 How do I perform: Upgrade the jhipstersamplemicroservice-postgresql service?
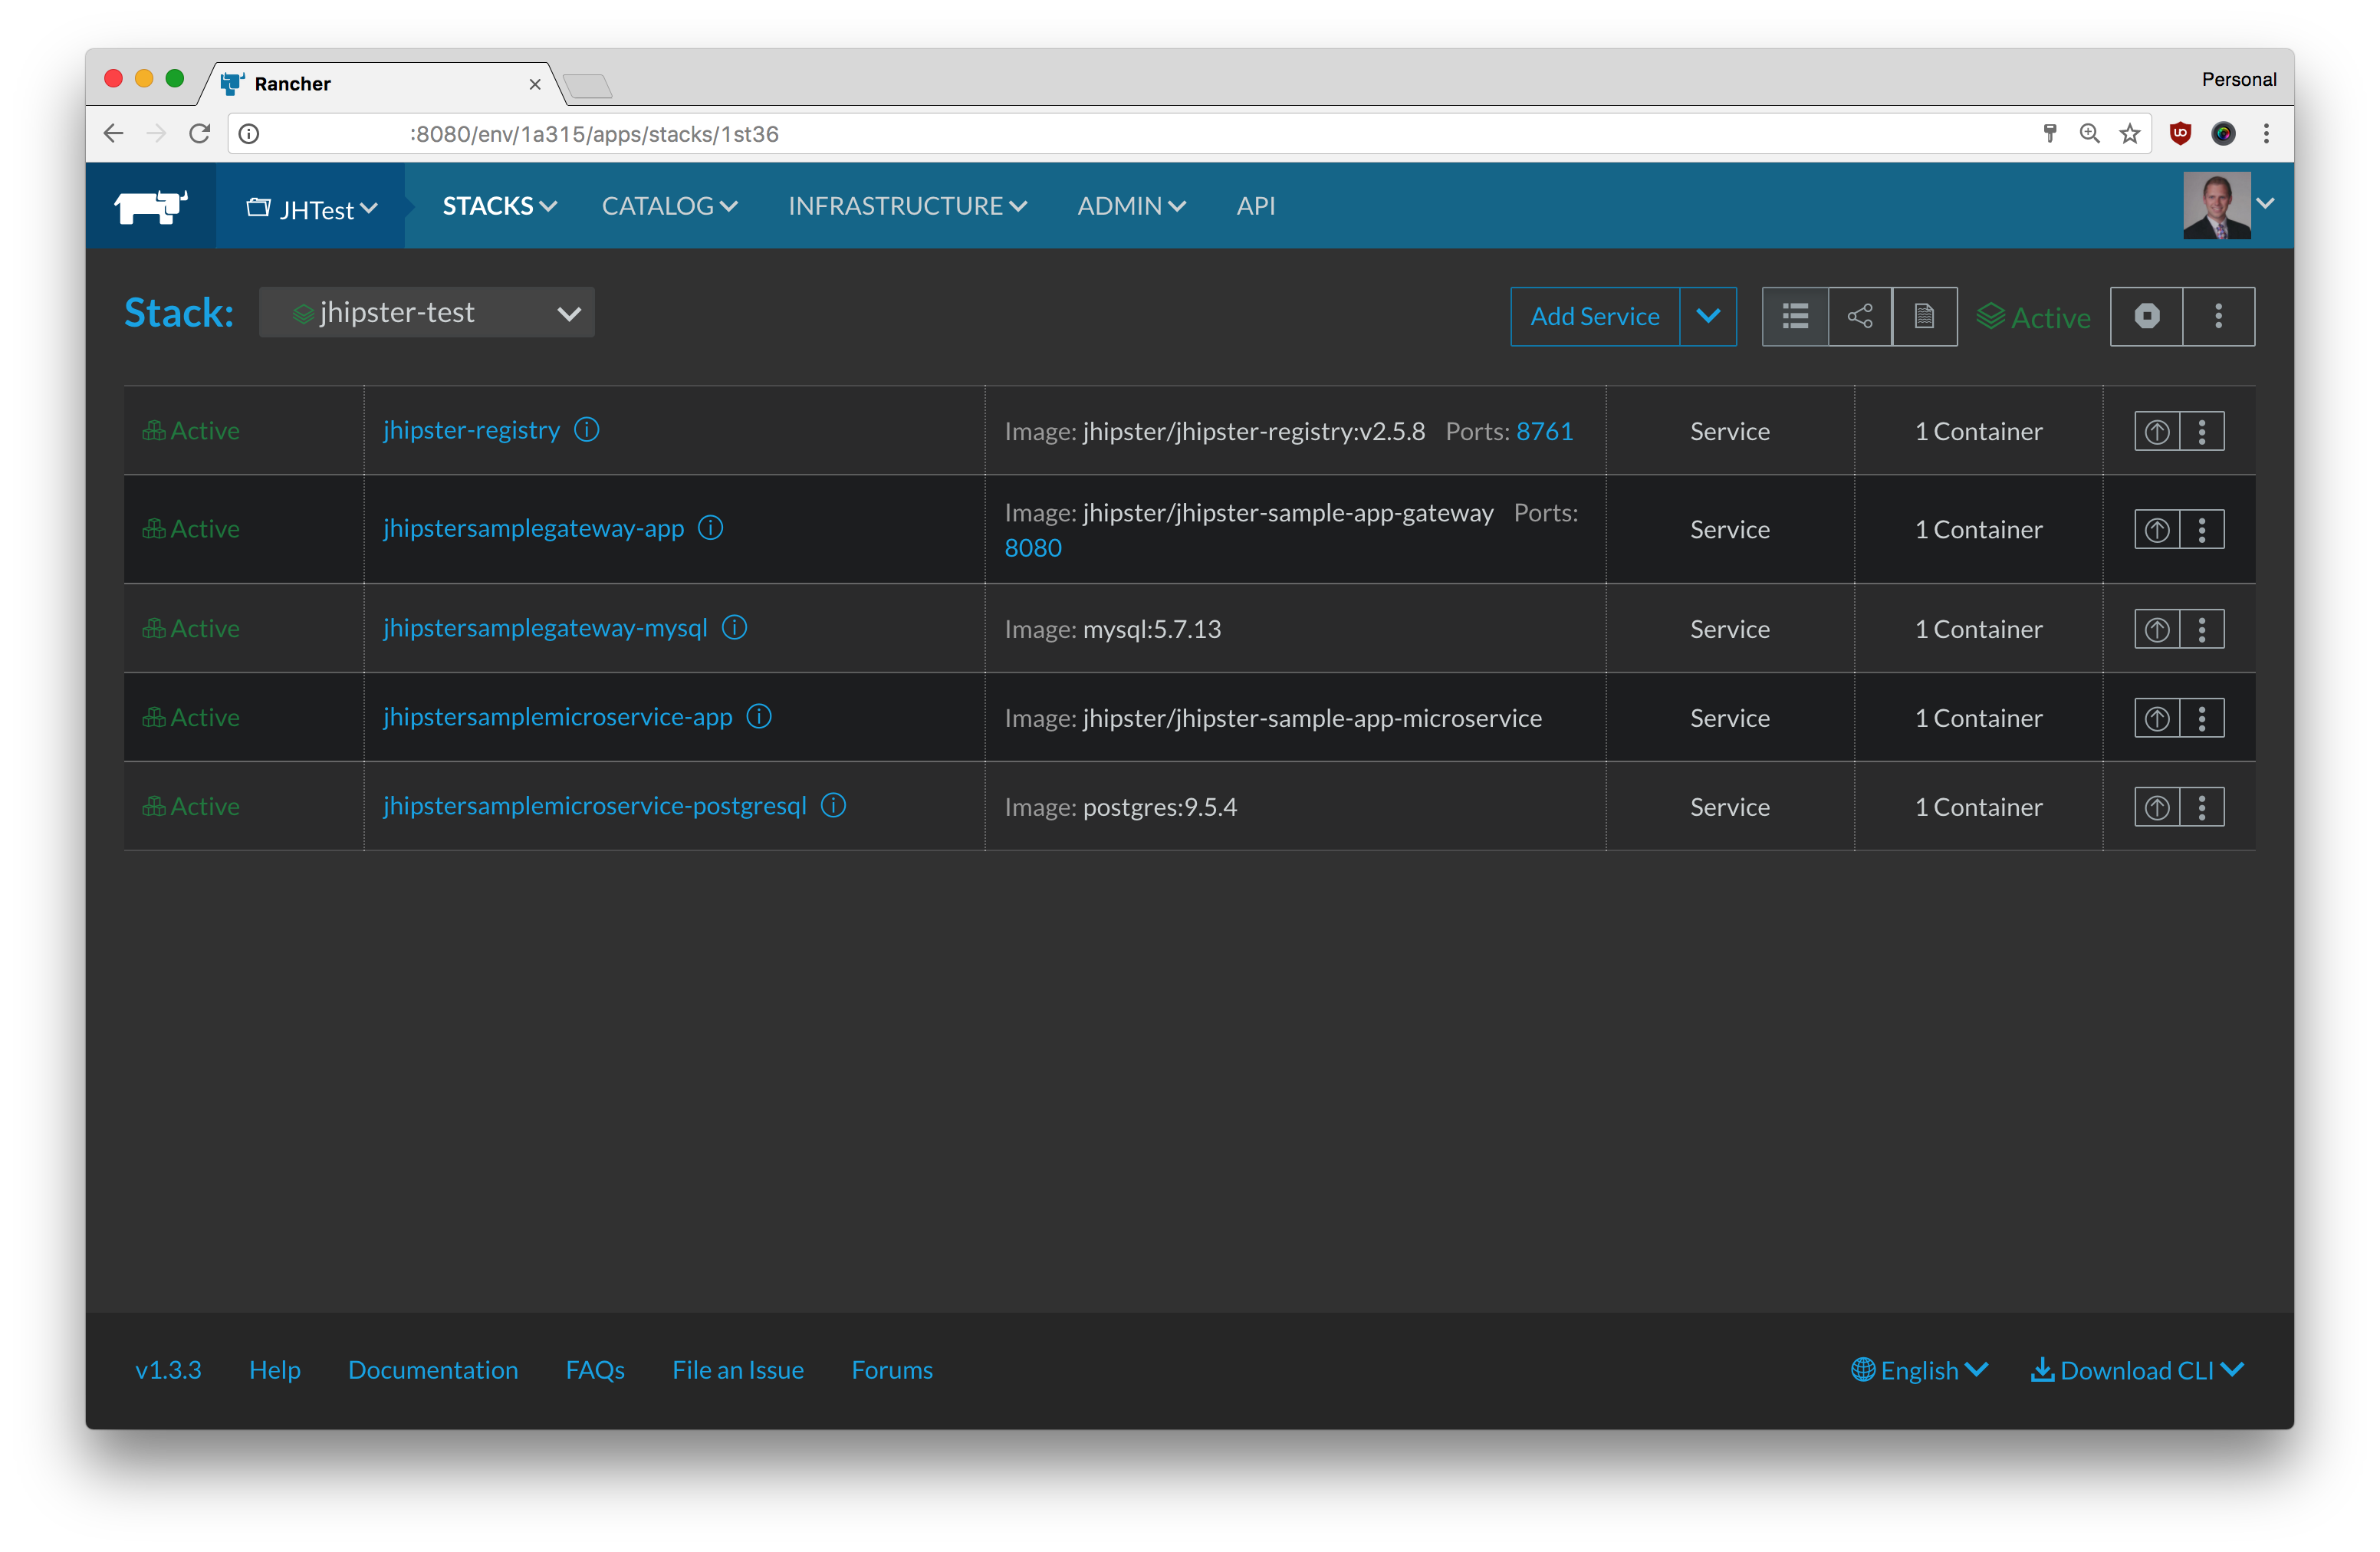click(x=2157, y=808)
